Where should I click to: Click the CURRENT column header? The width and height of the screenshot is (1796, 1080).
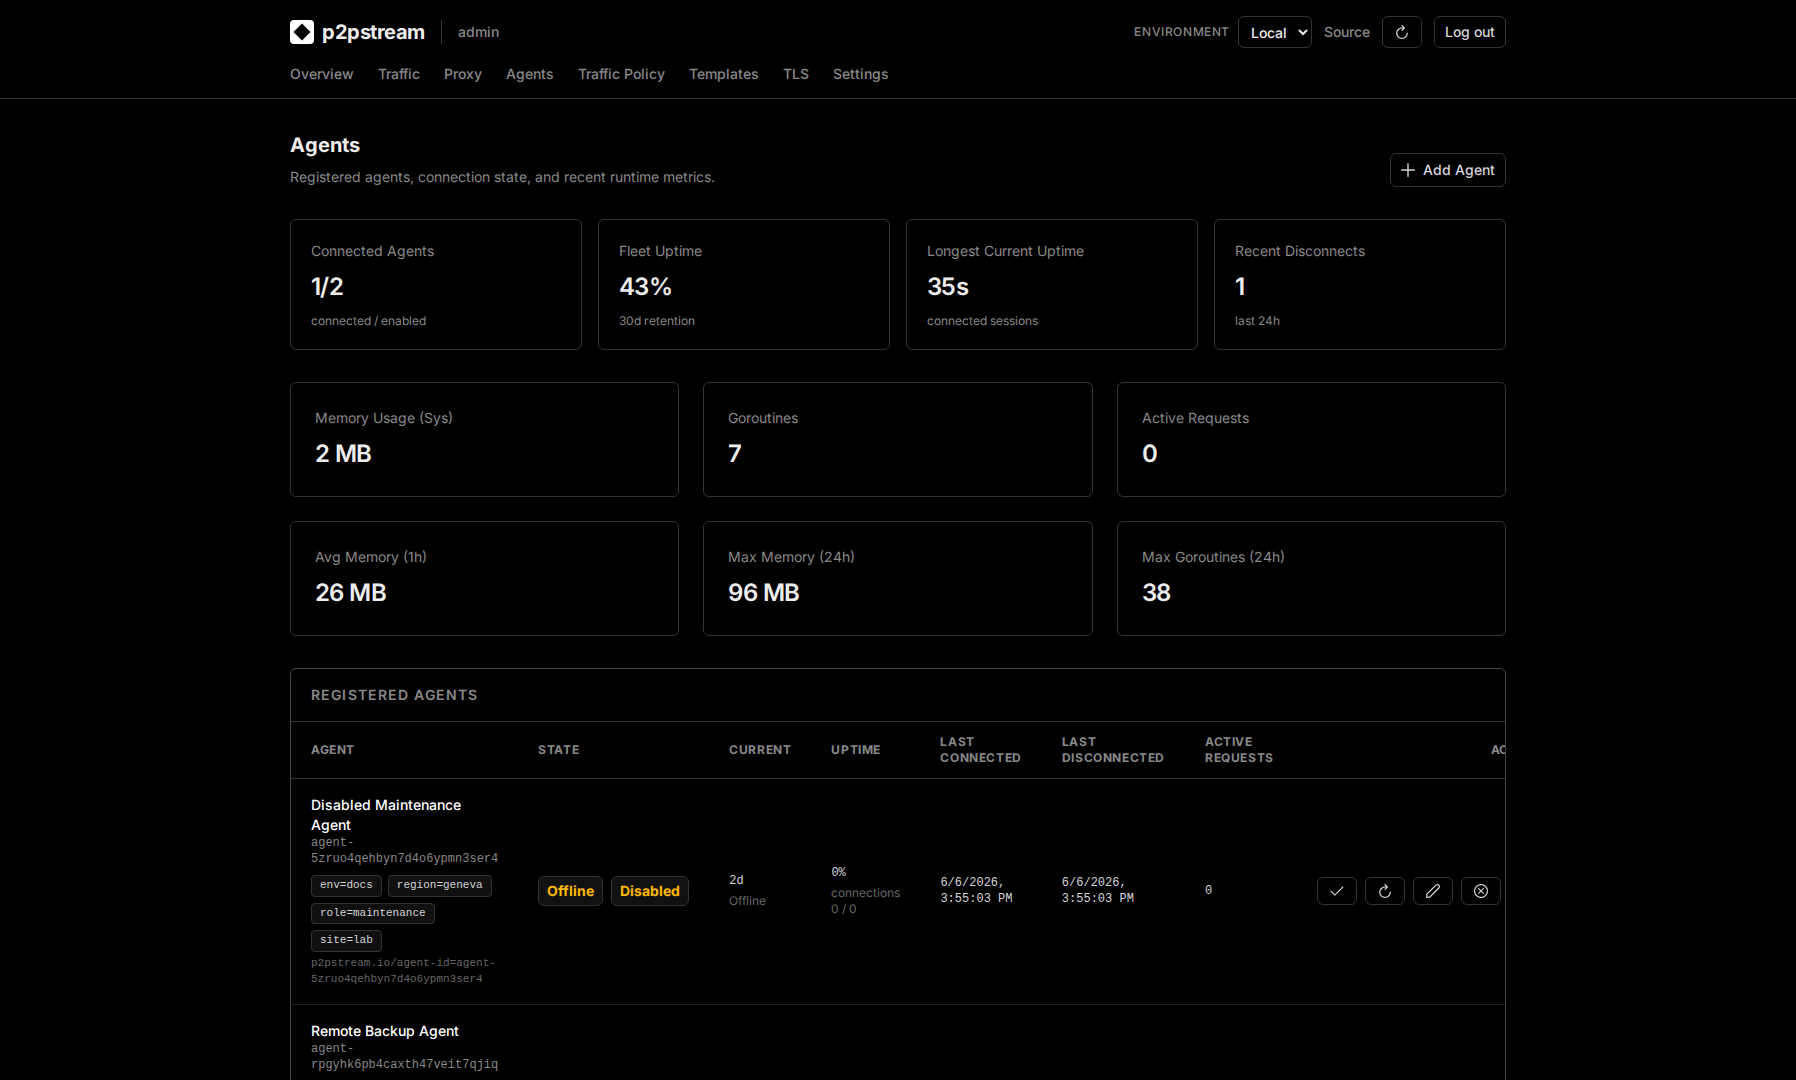click(x=760, y=750)
